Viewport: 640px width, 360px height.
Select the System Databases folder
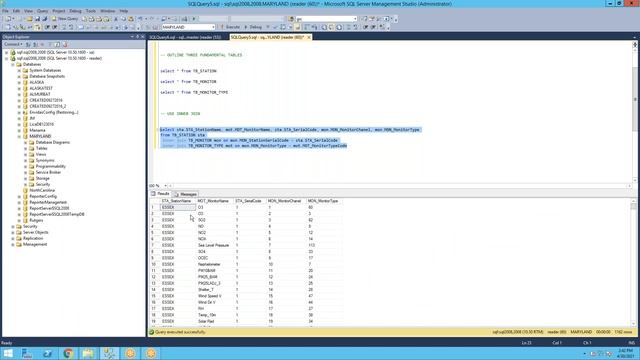(45, 71)
